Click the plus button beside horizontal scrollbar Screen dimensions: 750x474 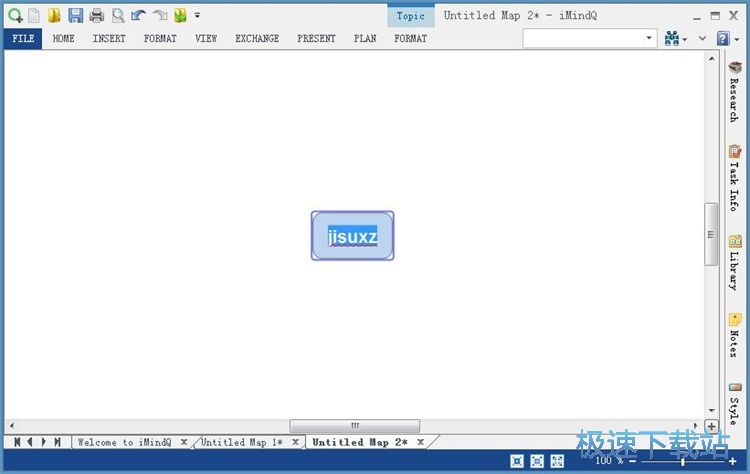pos(711,426)
